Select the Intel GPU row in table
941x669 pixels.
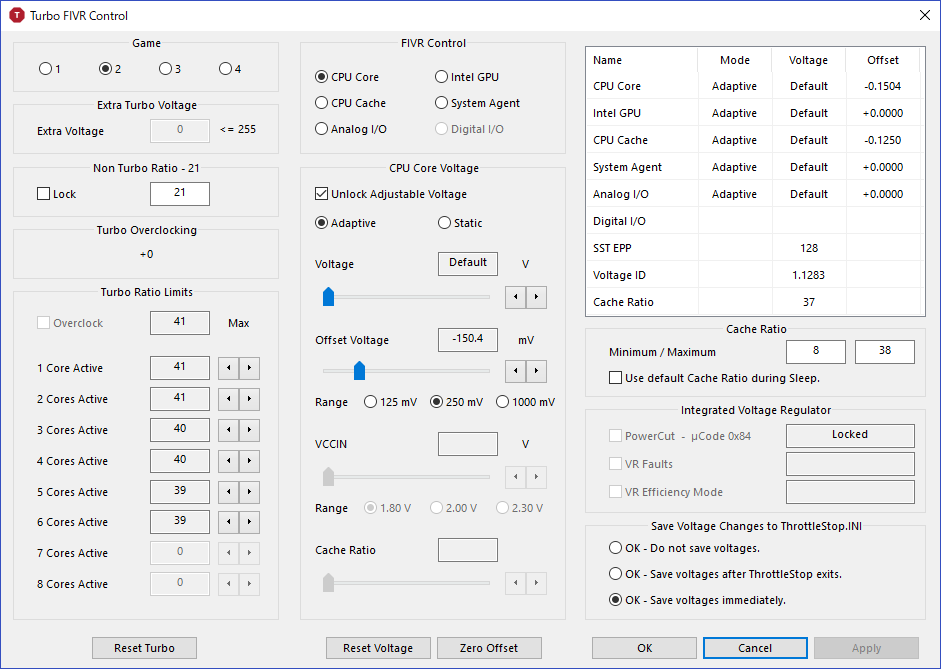click(754, 113)
